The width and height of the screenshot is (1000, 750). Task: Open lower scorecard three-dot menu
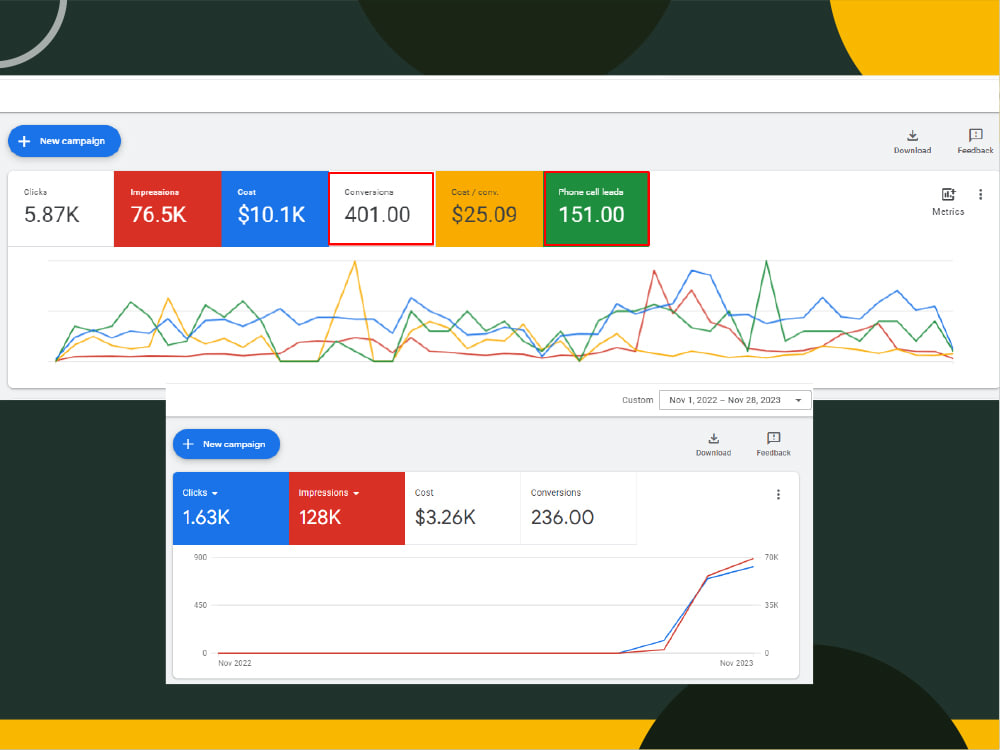pyautogui.click(x=778, y=494)
